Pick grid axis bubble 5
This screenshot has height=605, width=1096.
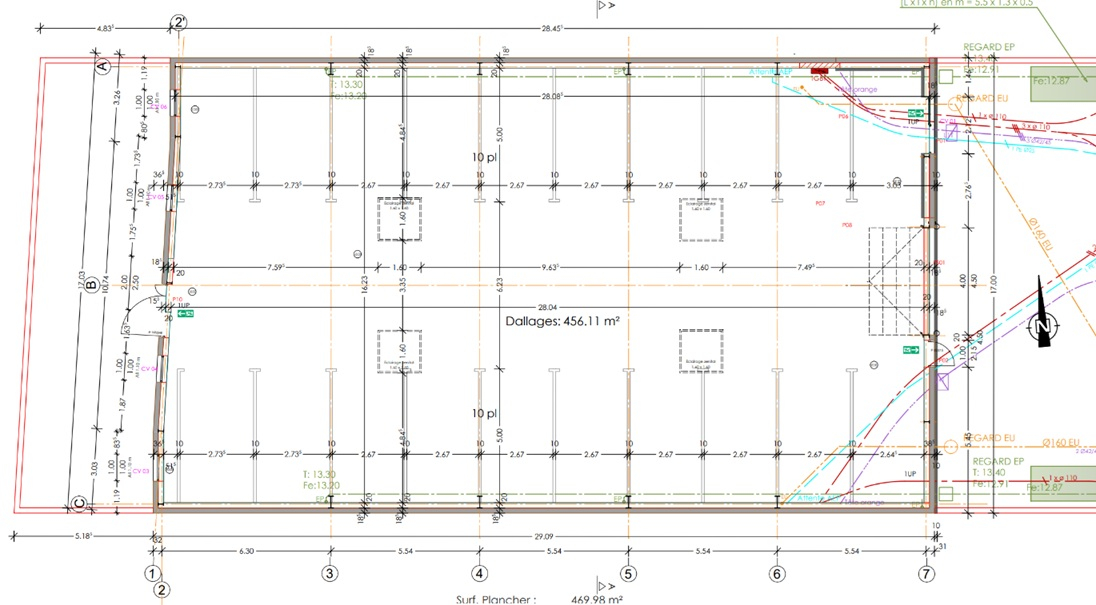pos(628,574)
